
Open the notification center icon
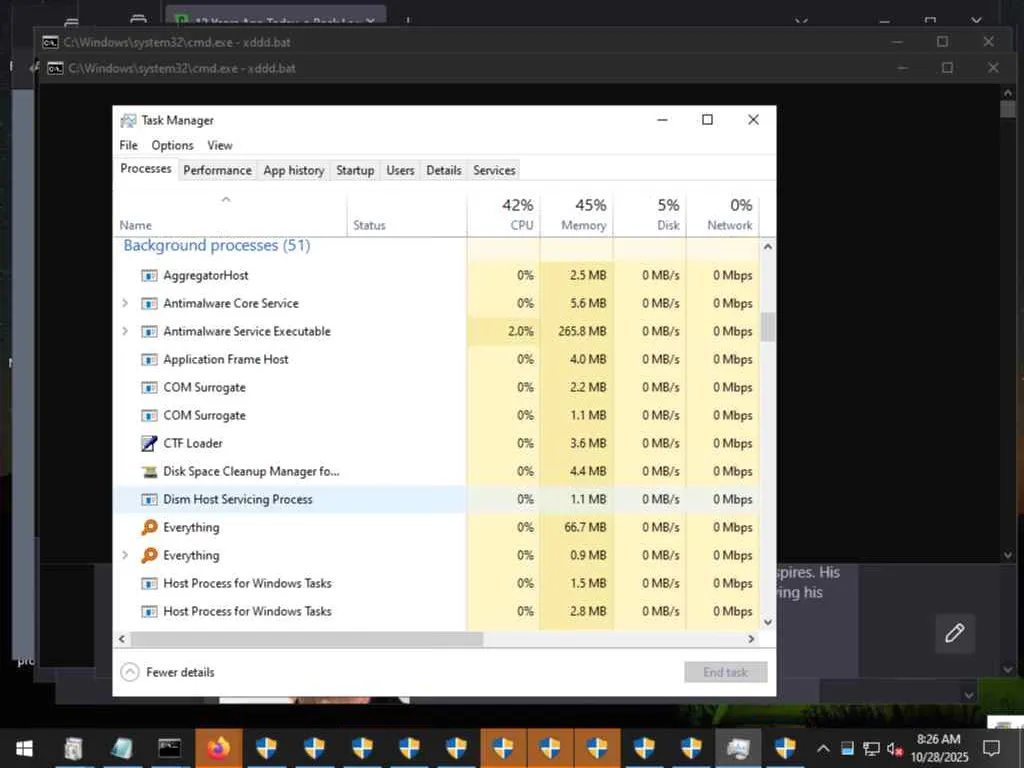click(x=991, y=748)
